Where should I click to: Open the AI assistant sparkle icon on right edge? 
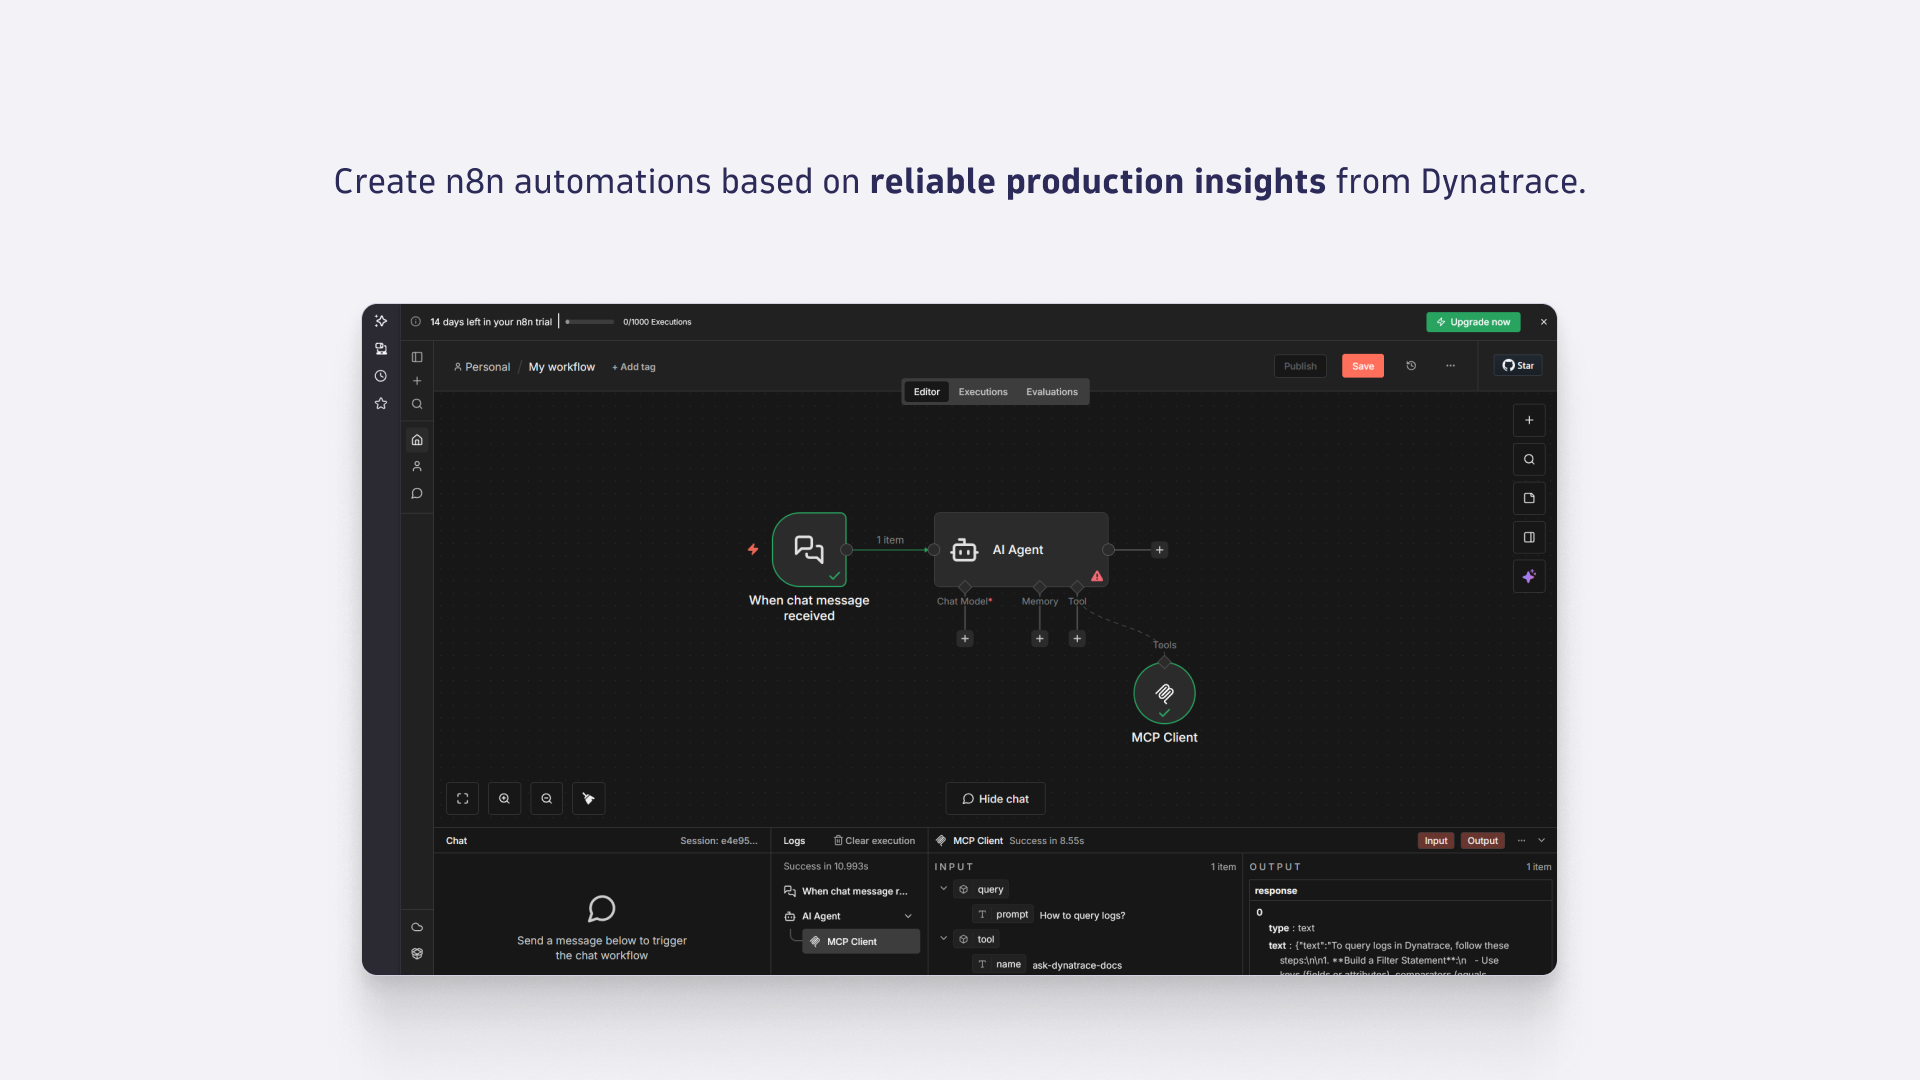coord(1529,576)
